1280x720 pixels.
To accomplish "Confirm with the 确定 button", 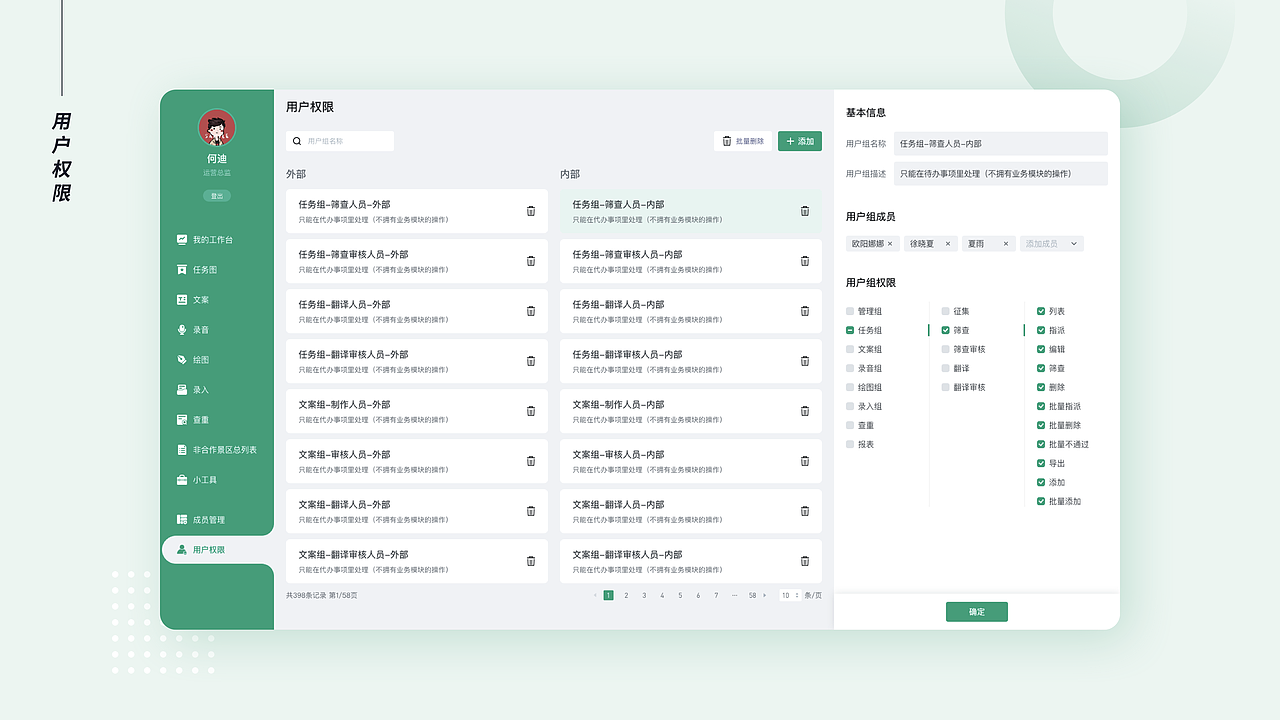I will (x=977, y=612).
